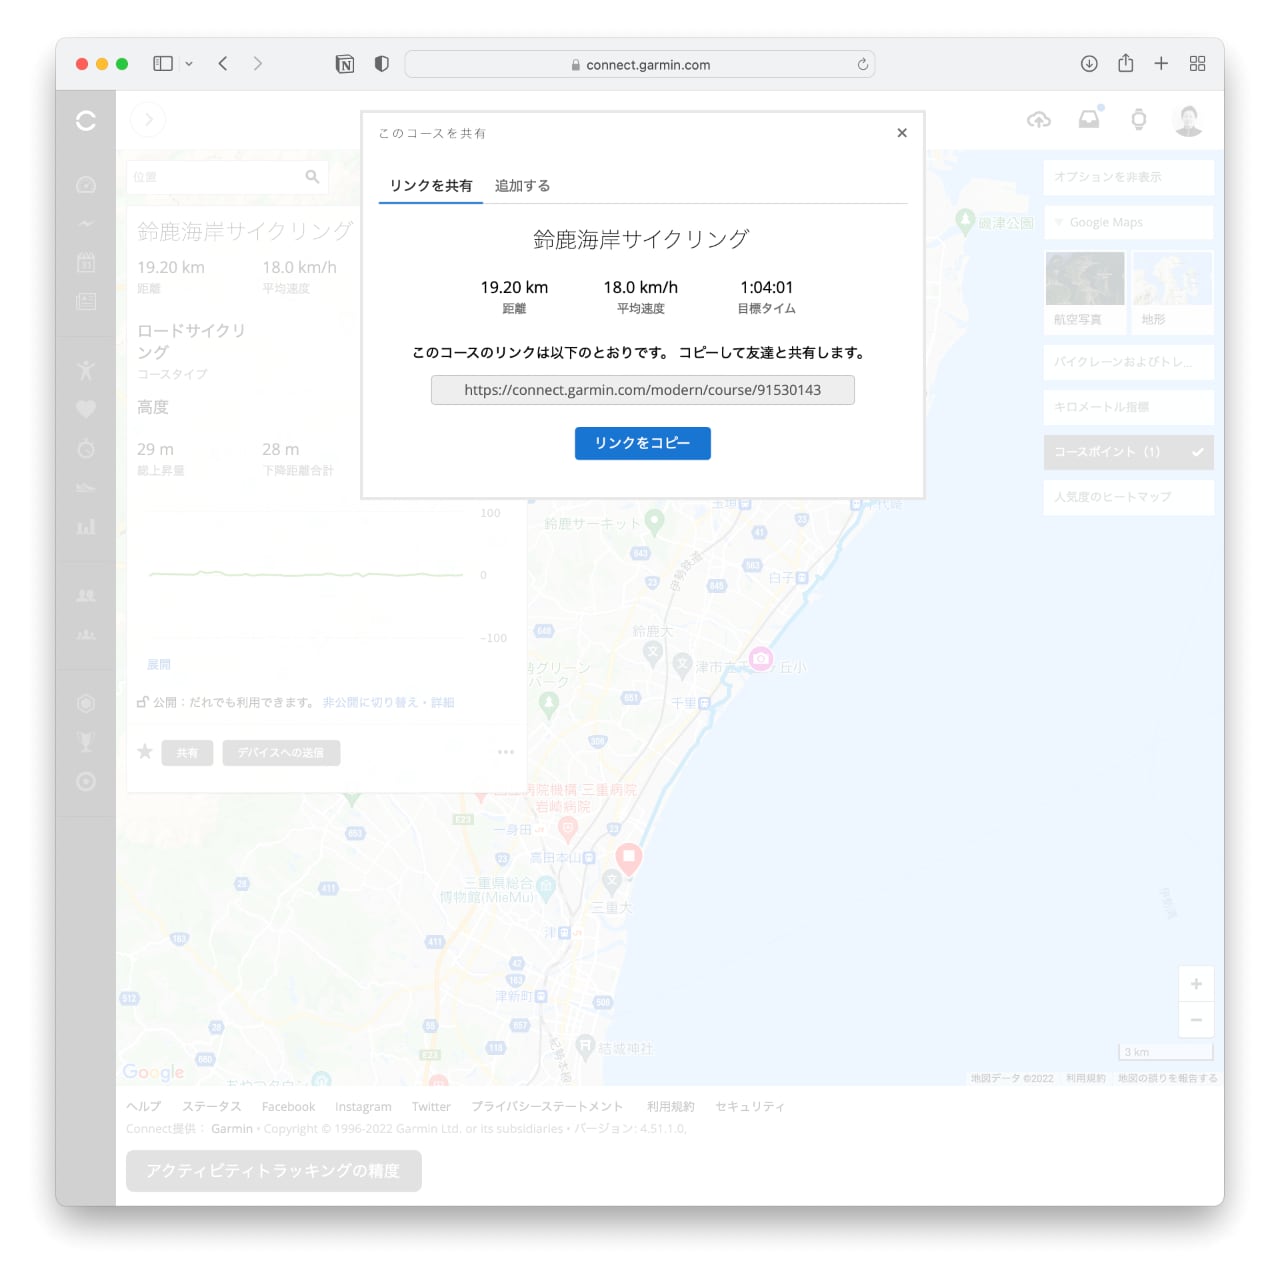Image resolution: width=1280 pixels, height=1280 pixels.
Task: Toggle the 人気度のヒートマップ overlay
Action: click(x=1128, y=497)
